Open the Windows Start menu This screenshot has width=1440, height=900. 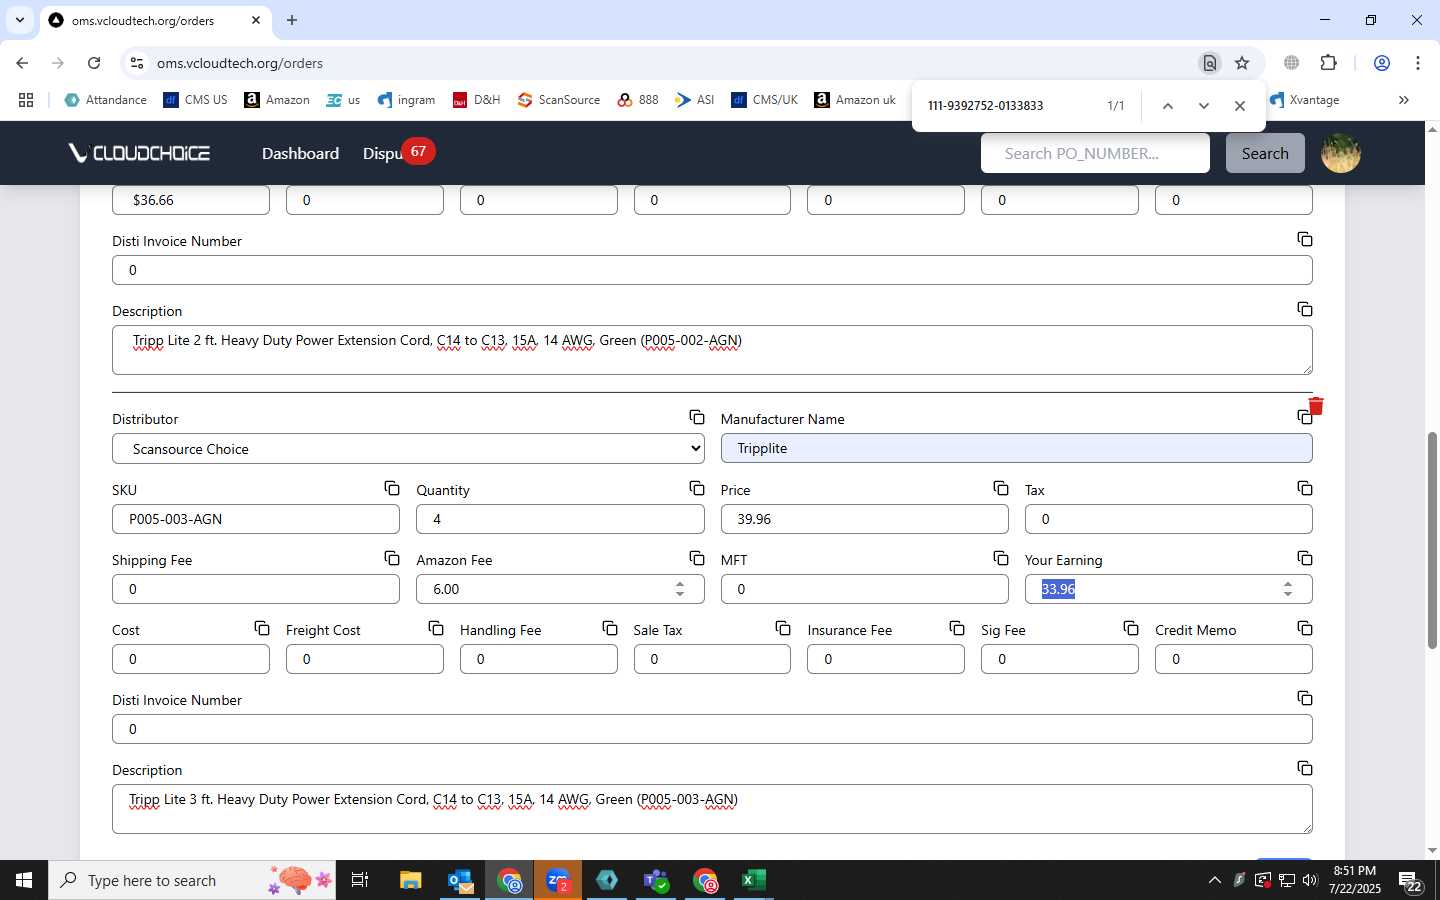[x=24, y=880]
